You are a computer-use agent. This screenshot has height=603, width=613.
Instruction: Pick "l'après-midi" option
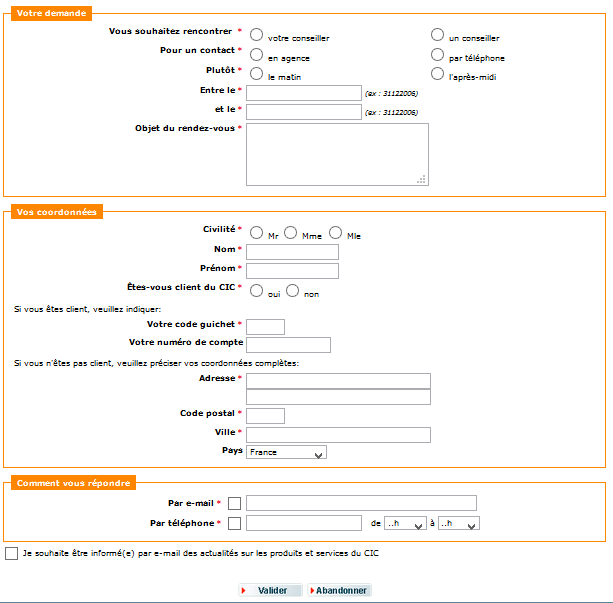437,74
